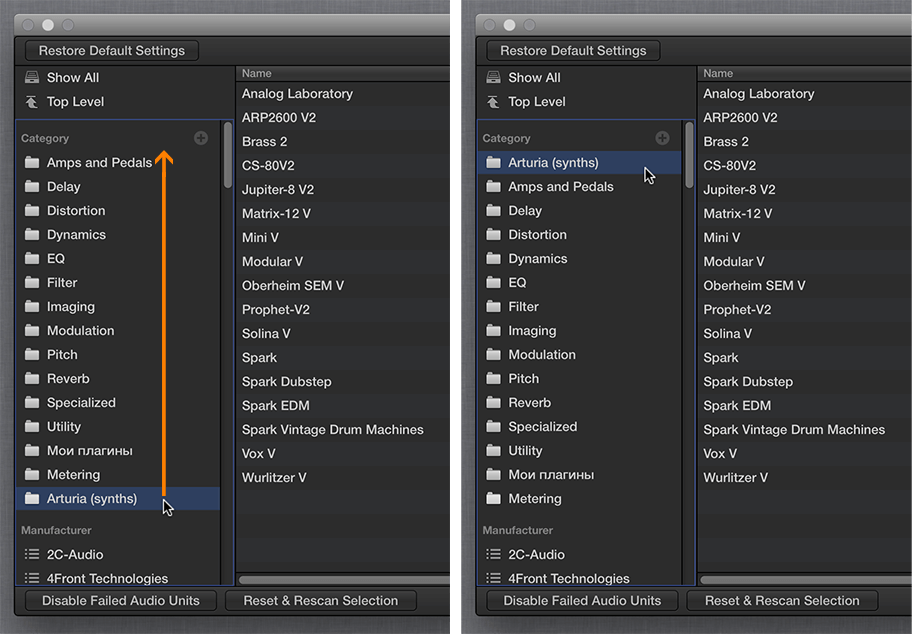Click the Top Level arrow icon in right window
This screenshot has width=912, height=634.
(x=493, y=102)
